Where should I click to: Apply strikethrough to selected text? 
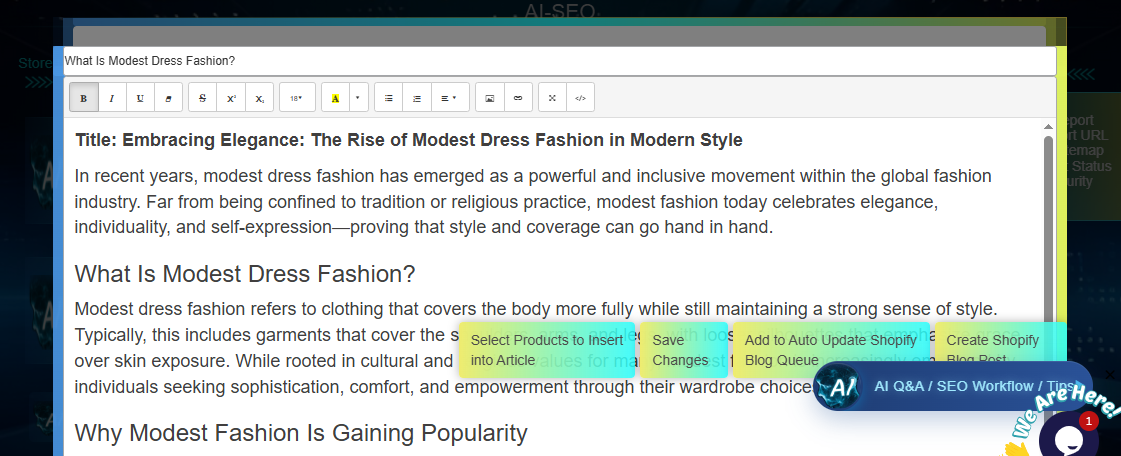[x=203, y=98]
